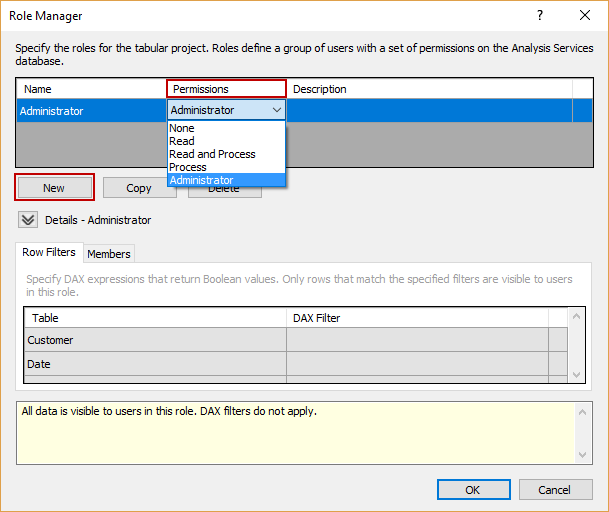The height and width of the screenshot is (512, 609).
Task: Open the Row Filters tab
Action: (x=49, y=253)
